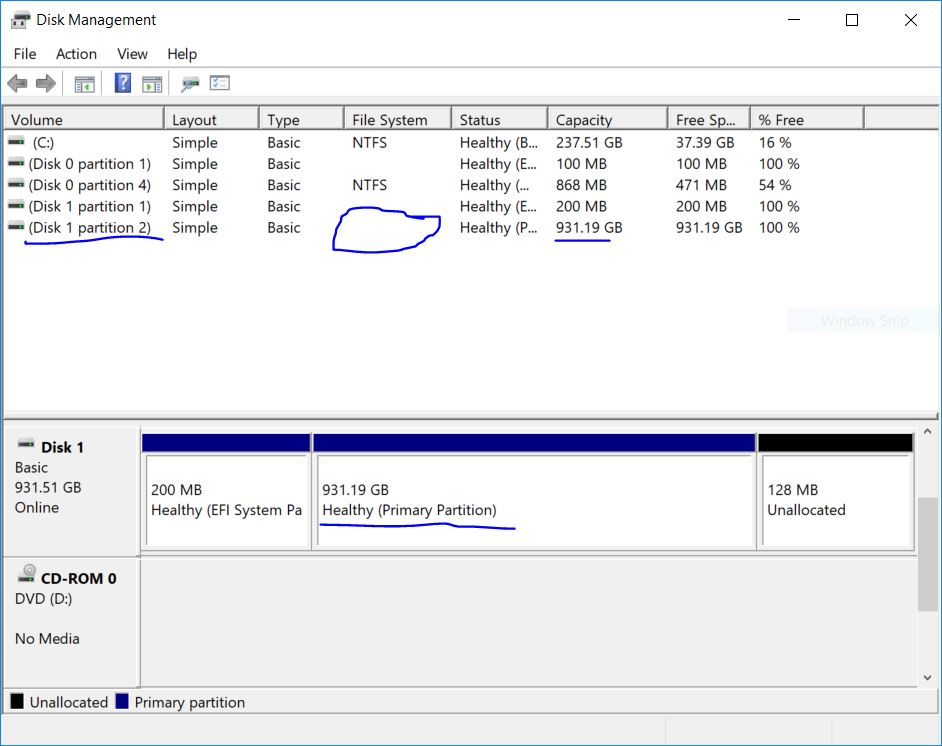Viewport: 942px width, 746px height.
Task: Click Healthy (B... status cell of C:
Action: coord(499,143)
